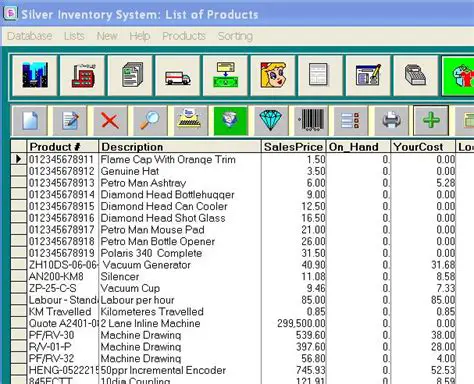This screenshot has width=474, height=384.
Task: Open the Help menu
Action: pyautogui.click(x=140, y=36)
